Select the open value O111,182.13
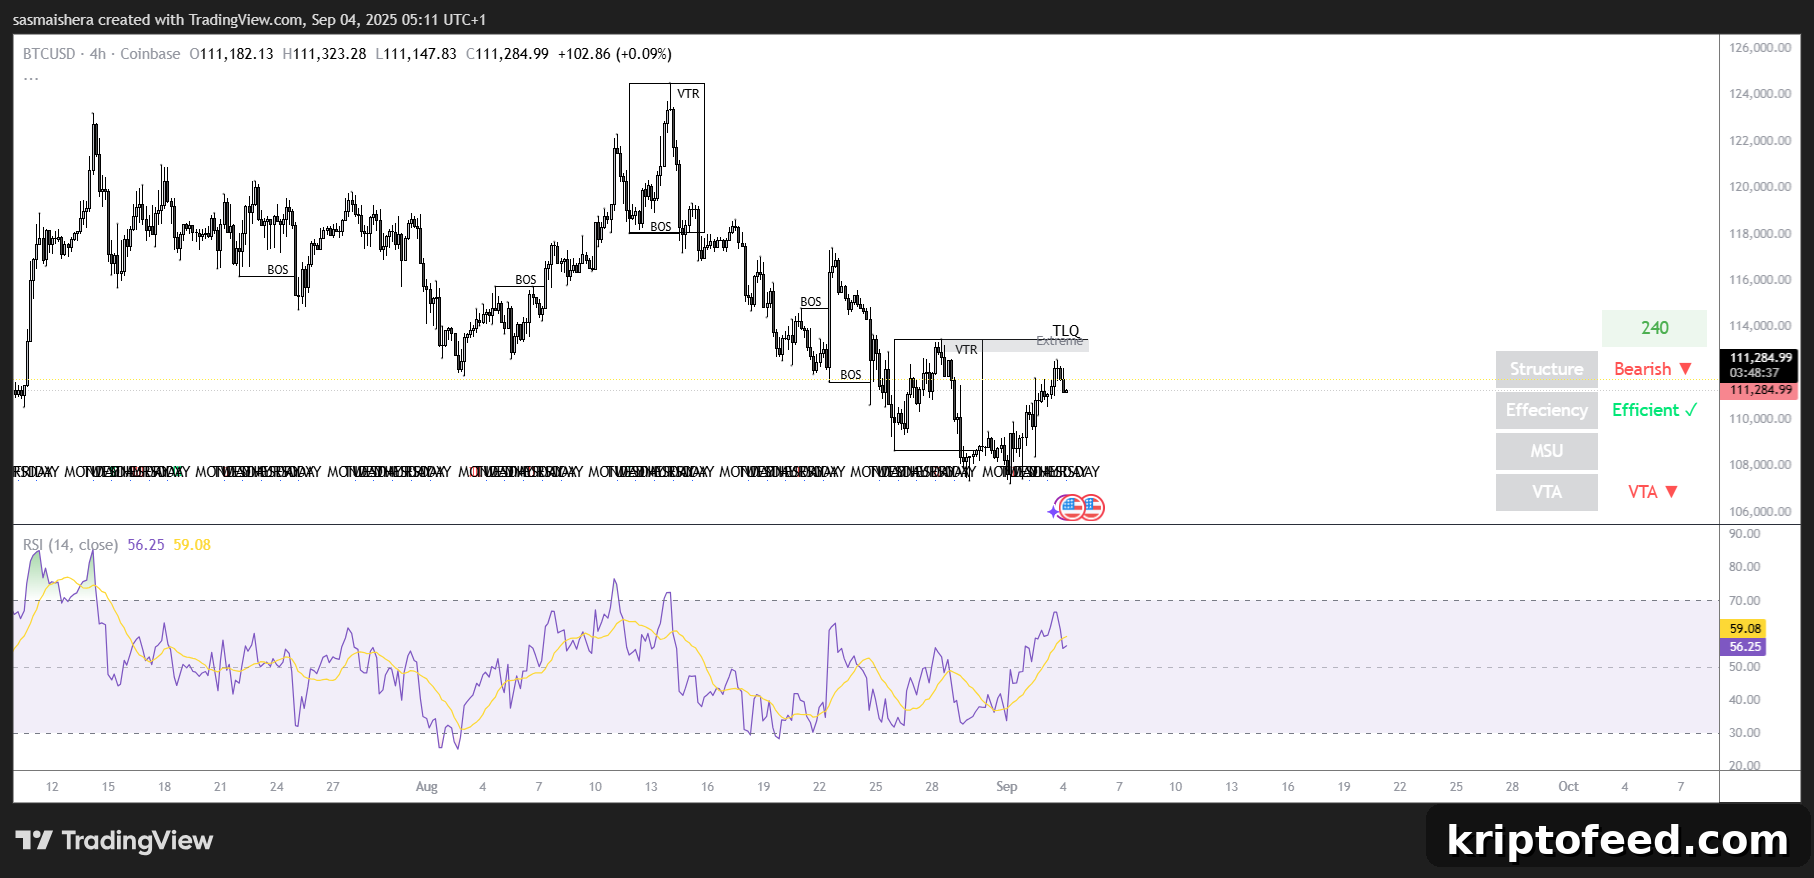Image resolution: width=1814 pixels, height=878 pixels. pos(231,54)
